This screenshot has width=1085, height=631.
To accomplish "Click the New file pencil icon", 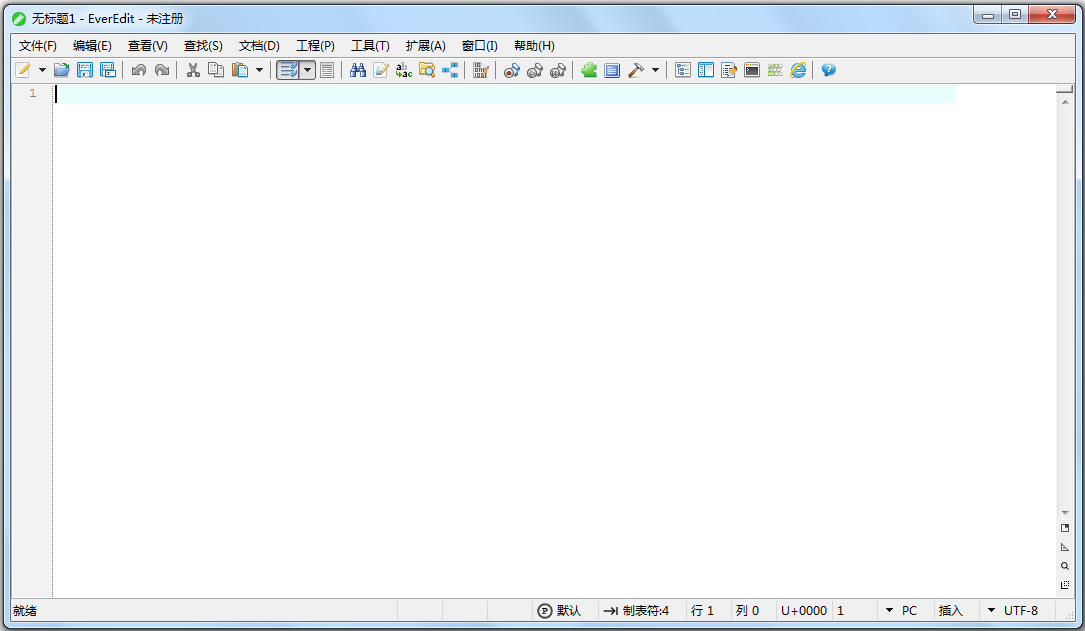I will 23,70.
